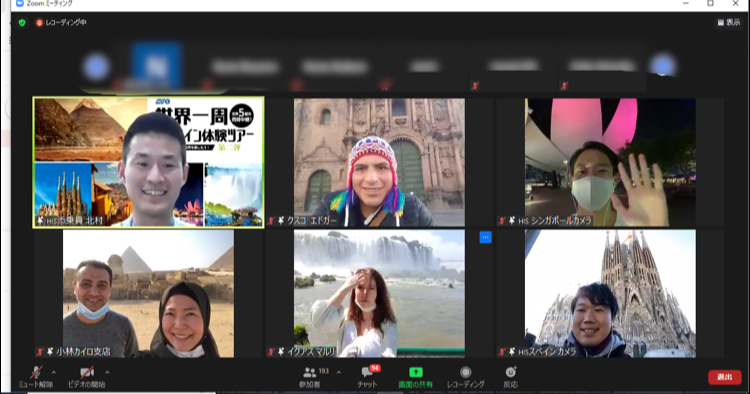Start video with ビデオの開始 icon
This screenshot has height=394, width=750.
[87, 376]
